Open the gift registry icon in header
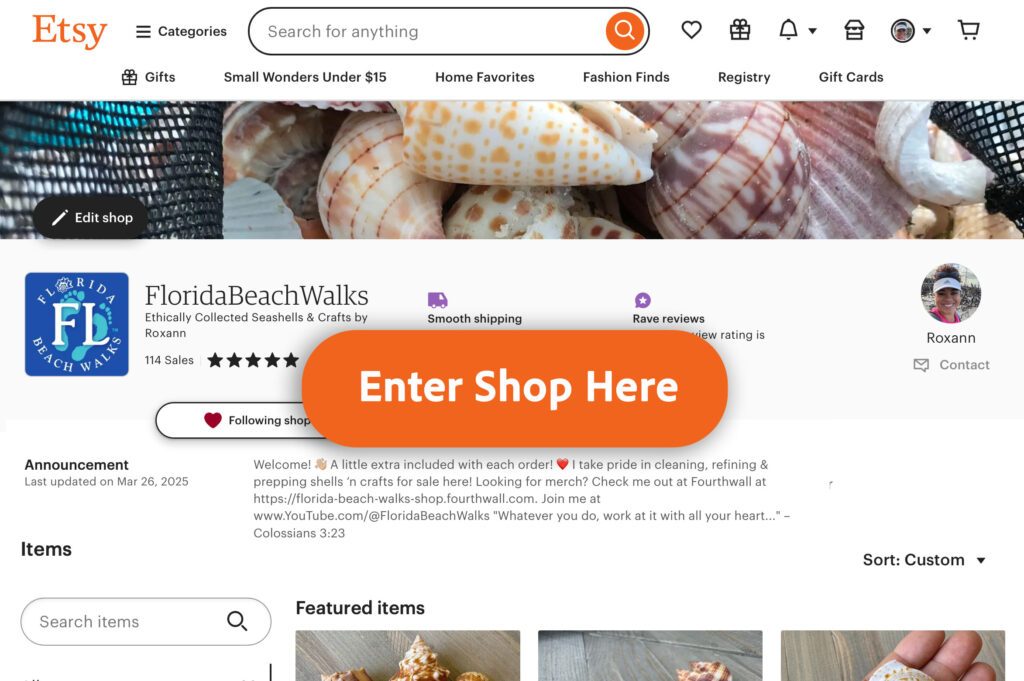 coord(740,30)
